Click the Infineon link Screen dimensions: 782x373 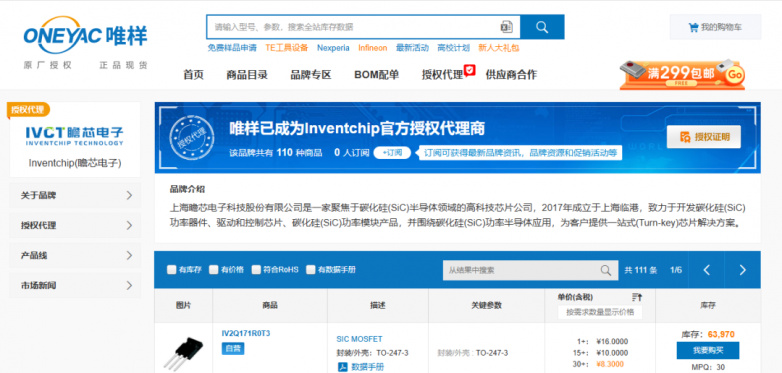[x=373, y=48]
